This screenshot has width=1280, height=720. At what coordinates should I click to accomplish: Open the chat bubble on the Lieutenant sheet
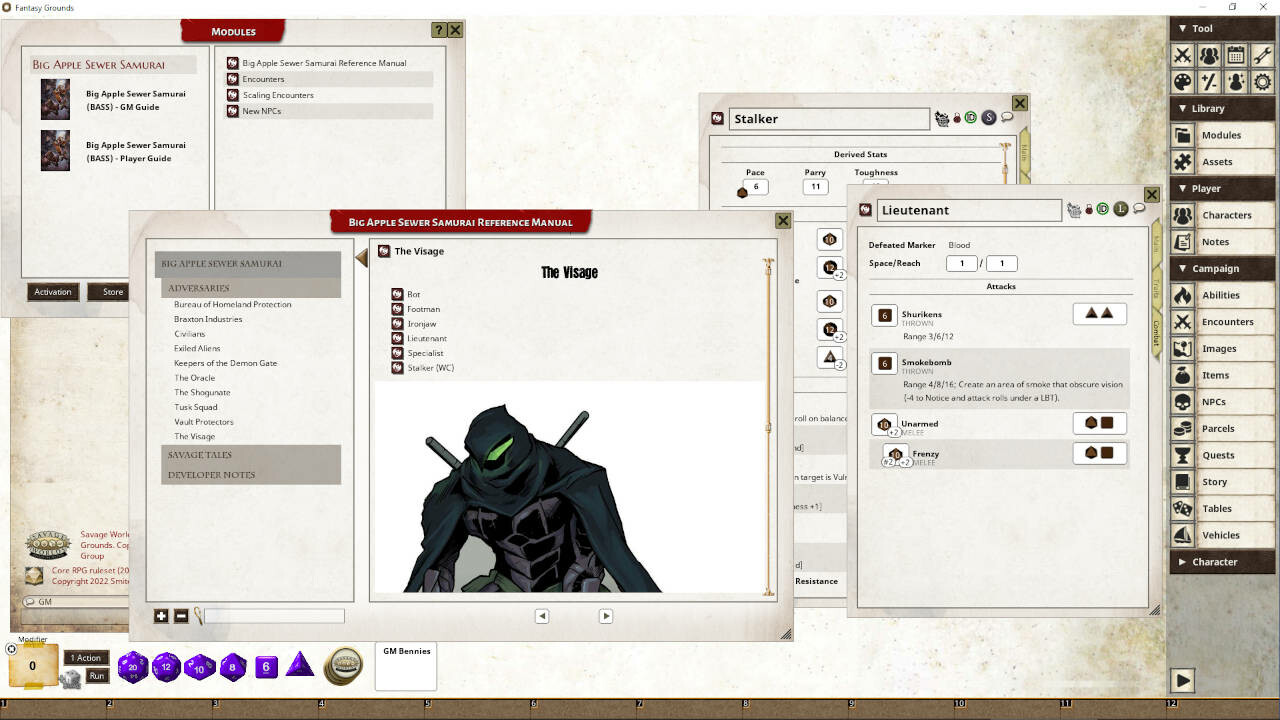click(x=1137, y=207)
